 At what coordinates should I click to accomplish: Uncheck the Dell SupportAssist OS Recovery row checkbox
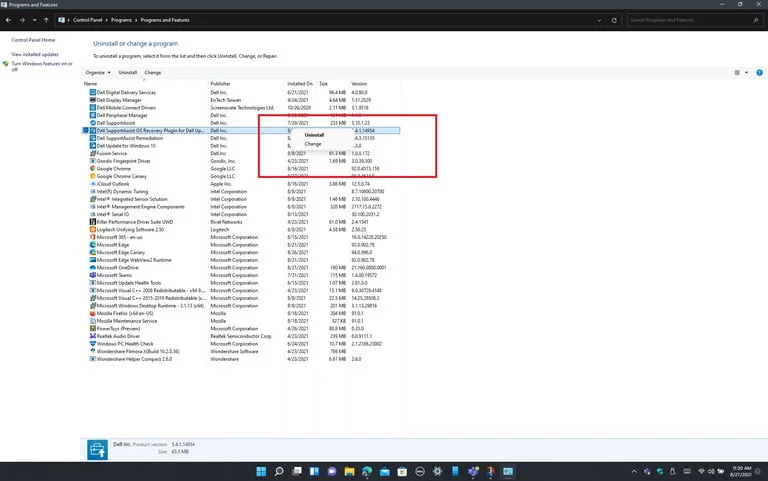tap(86, 130)
